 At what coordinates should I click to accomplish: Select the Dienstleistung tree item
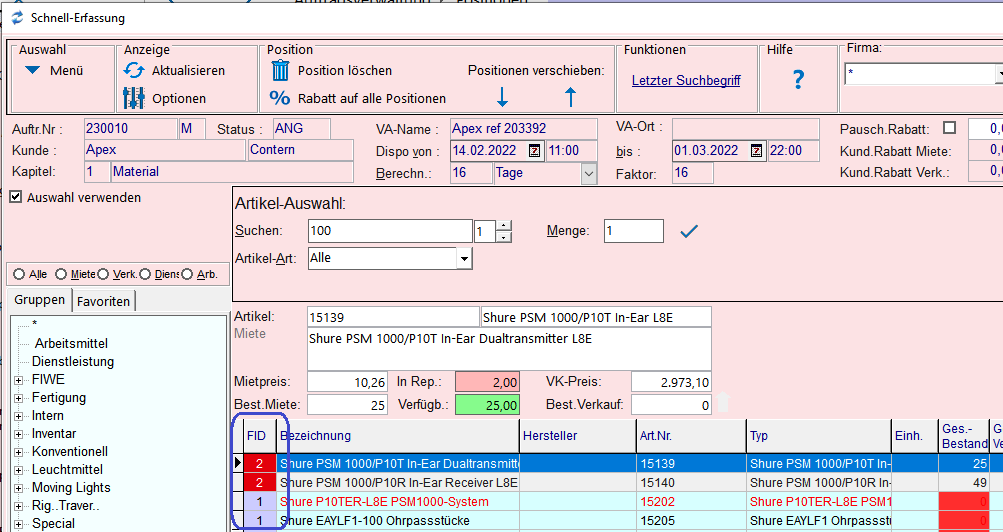(73, 361)
